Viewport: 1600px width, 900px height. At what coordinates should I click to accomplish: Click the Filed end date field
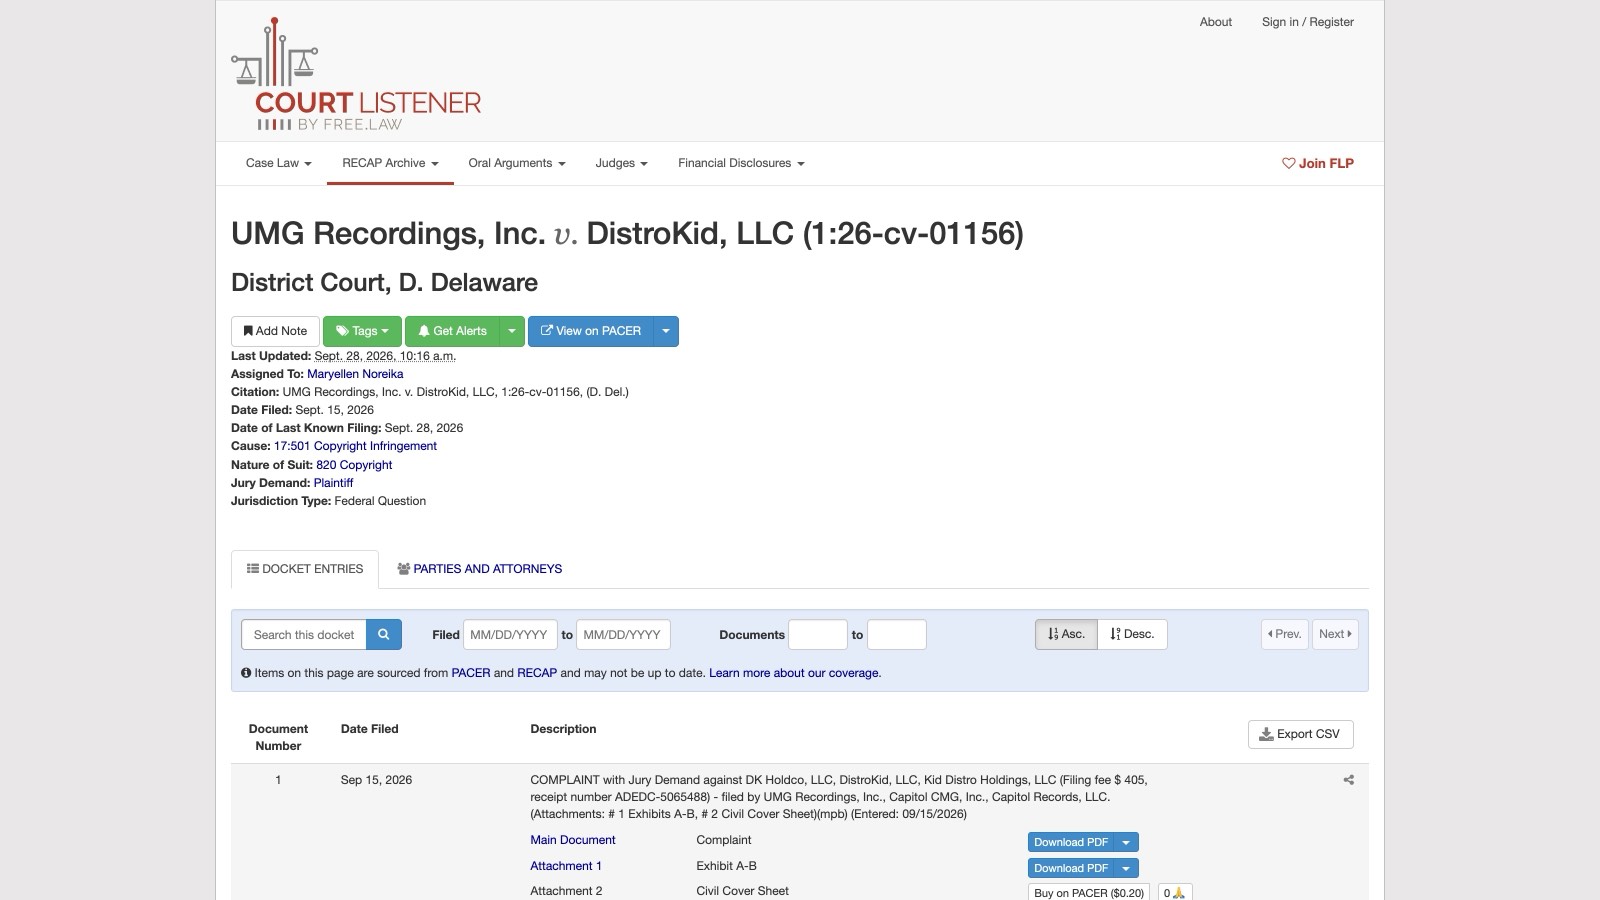(624, 635)
